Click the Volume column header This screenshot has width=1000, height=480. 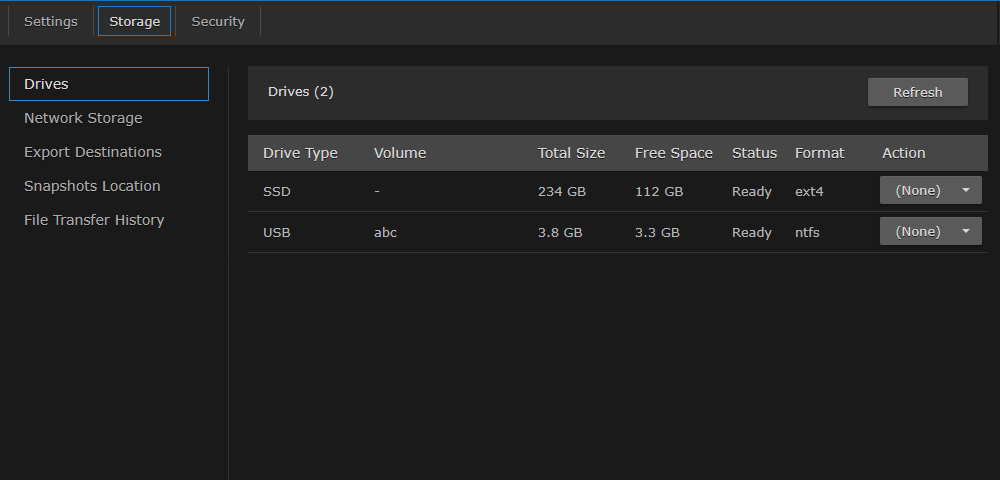pyautogui.click(x=400, y=153)
